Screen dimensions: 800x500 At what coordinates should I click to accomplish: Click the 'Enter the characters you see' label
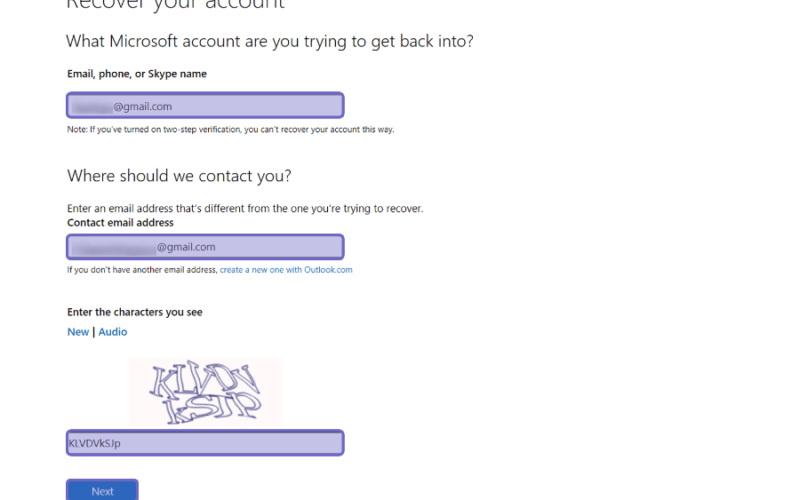coord(135,312)
